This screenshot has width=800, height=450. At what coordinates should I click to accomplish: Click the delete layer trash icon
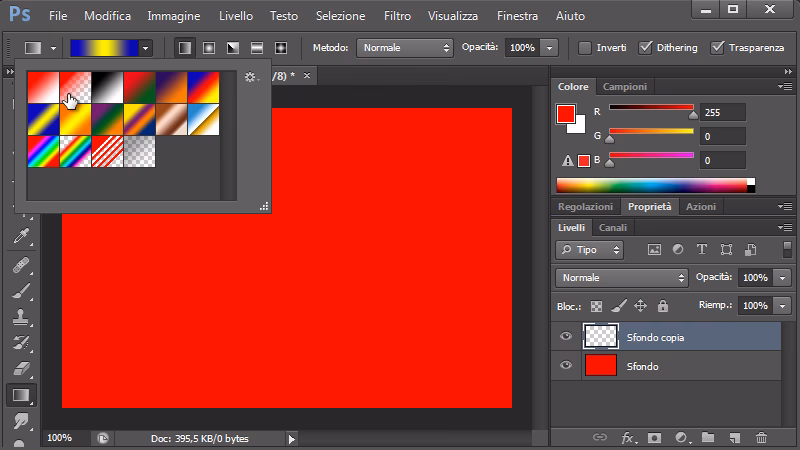tap(761, 437)
